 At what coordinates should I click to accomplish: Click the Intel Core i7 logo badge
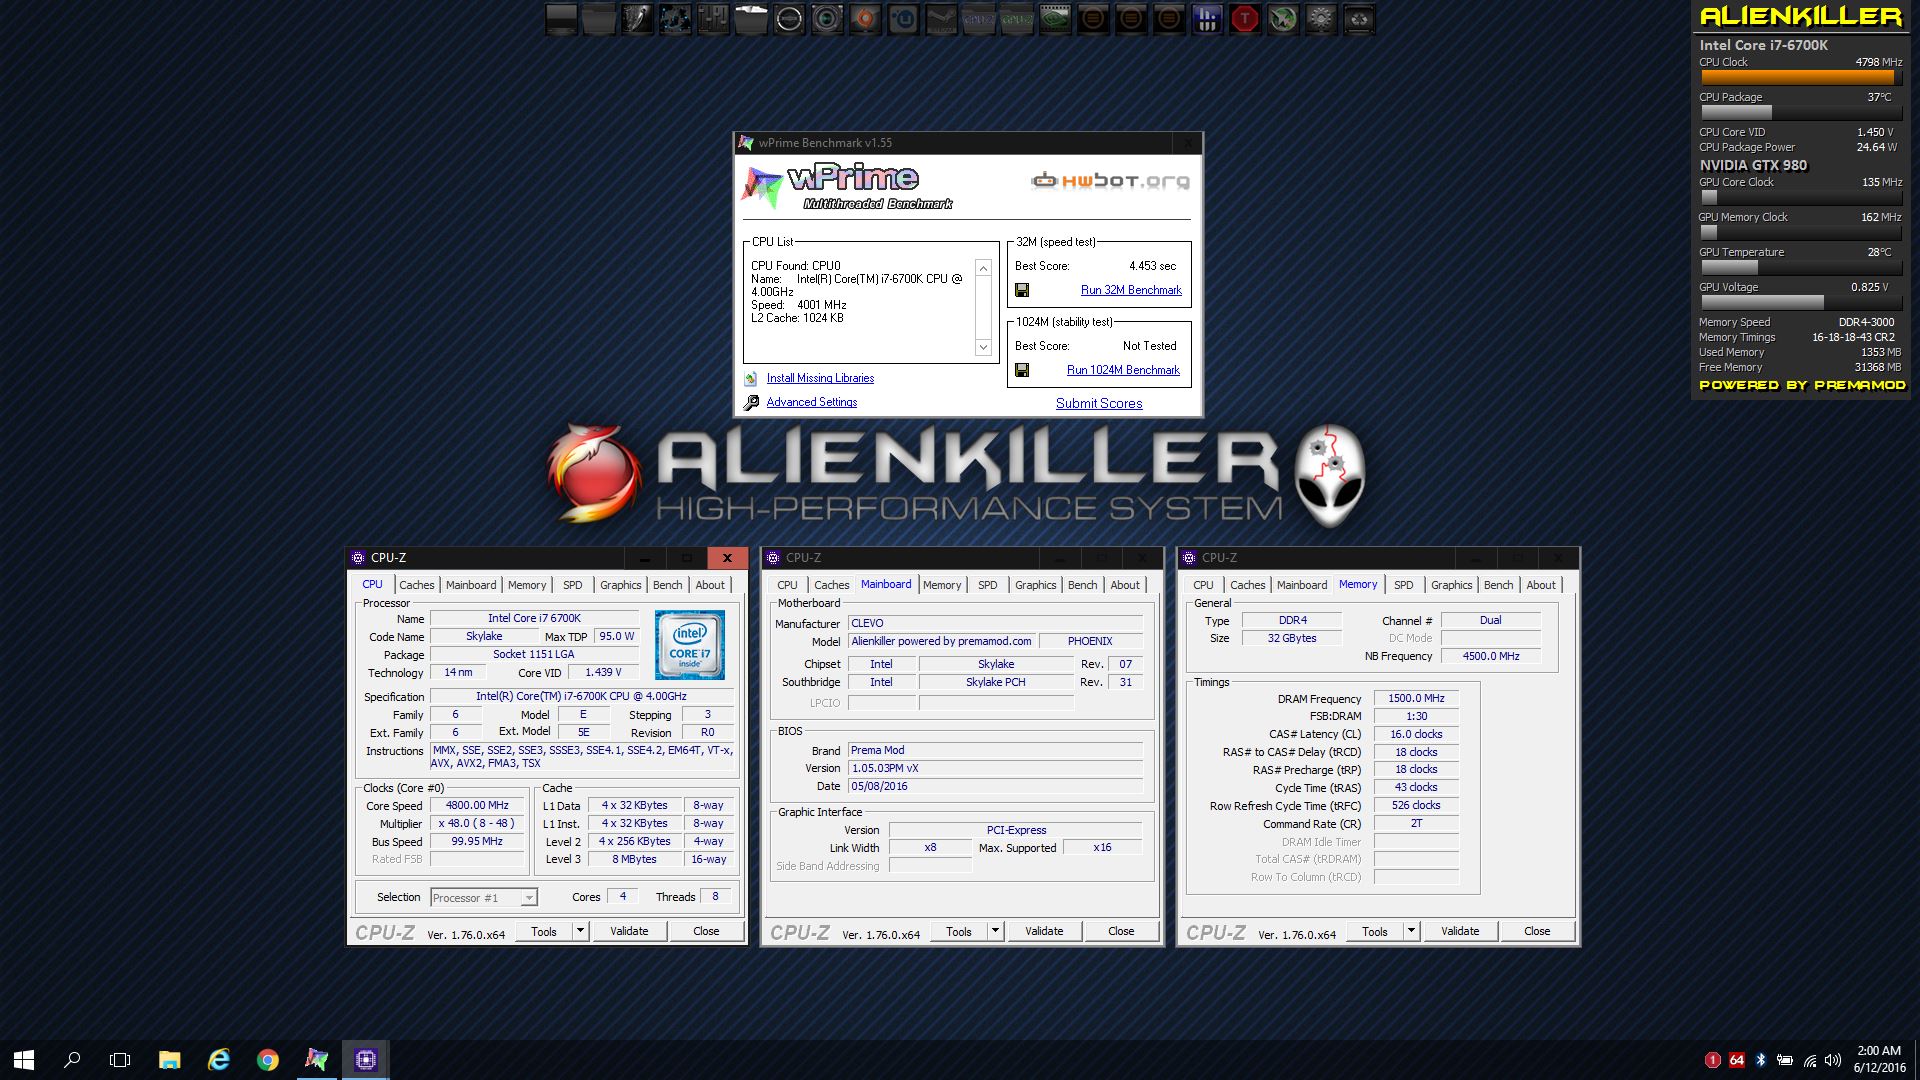click(690, 645)
